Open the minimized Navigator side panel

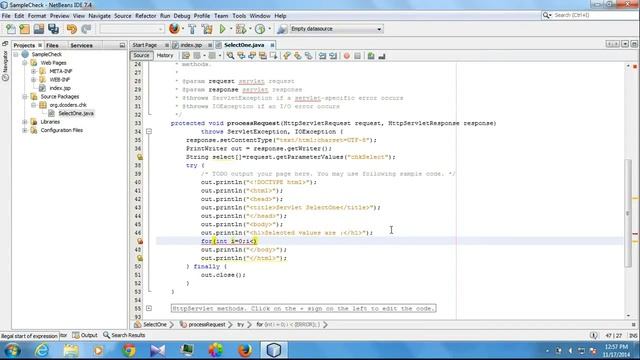(5, 65)
